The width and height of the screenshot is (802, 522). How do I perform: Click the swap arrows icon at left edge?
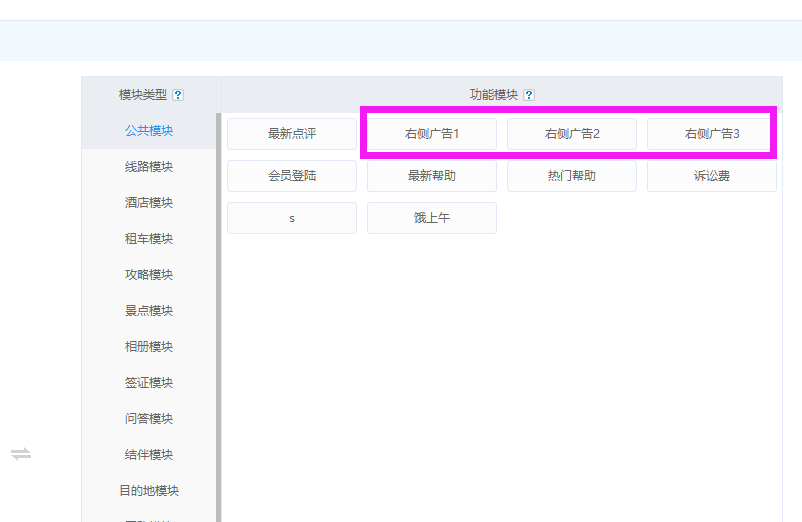pos(21,454)
